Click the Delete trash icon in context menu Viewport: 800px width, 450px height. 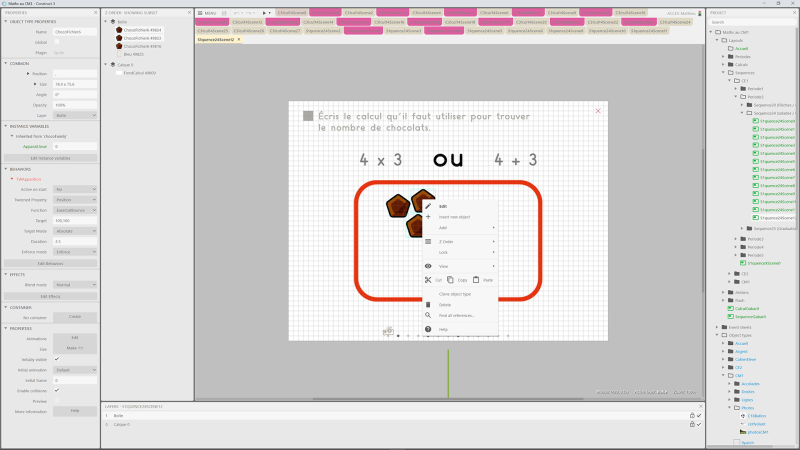428,305
